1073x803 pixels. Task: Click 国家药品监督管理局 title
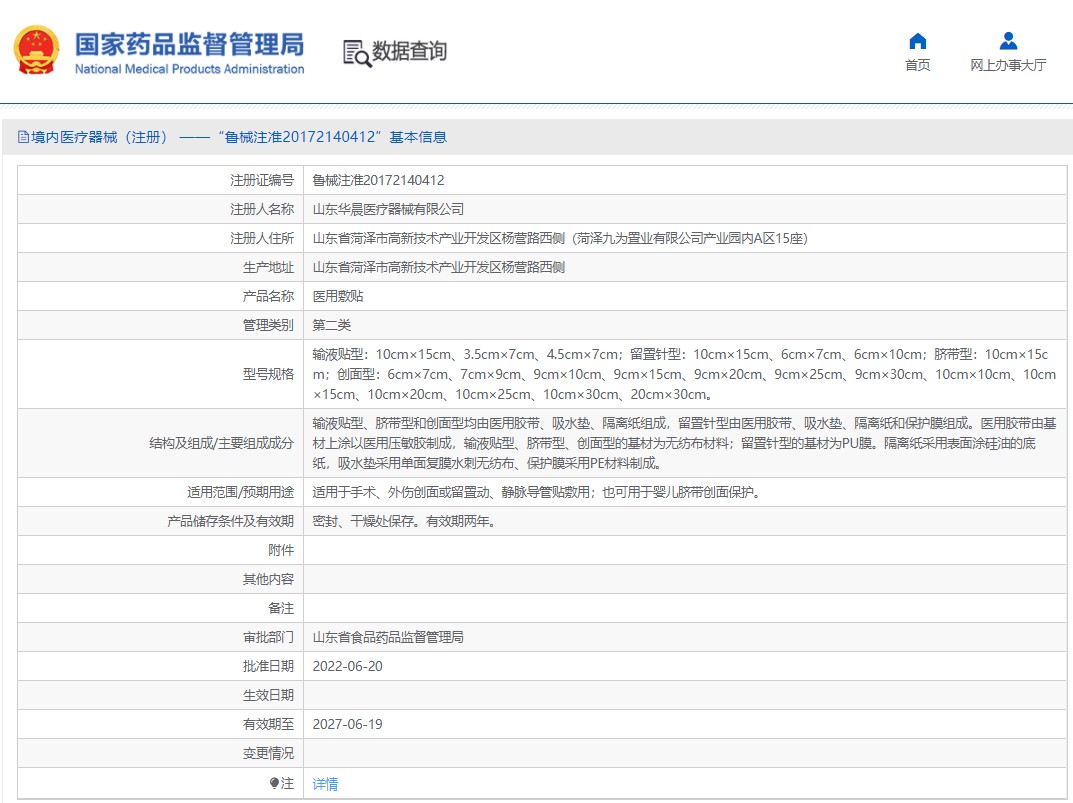[190, 44]
